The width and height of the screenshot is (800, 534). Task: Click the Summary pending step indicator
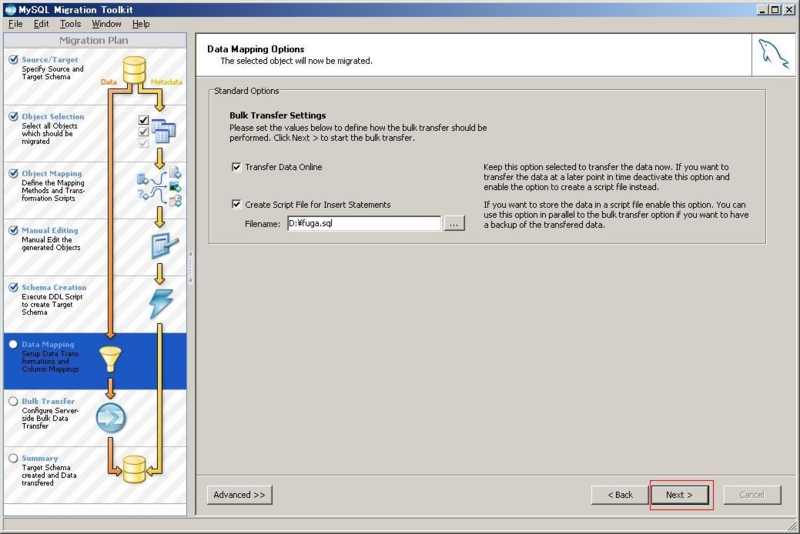click(13, 458)
